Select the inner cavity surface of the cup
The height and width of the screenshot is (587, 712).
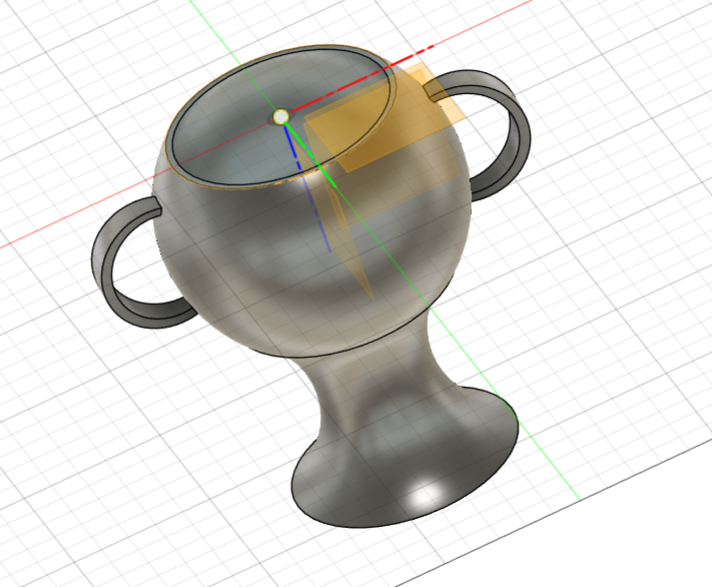(230, 140)
